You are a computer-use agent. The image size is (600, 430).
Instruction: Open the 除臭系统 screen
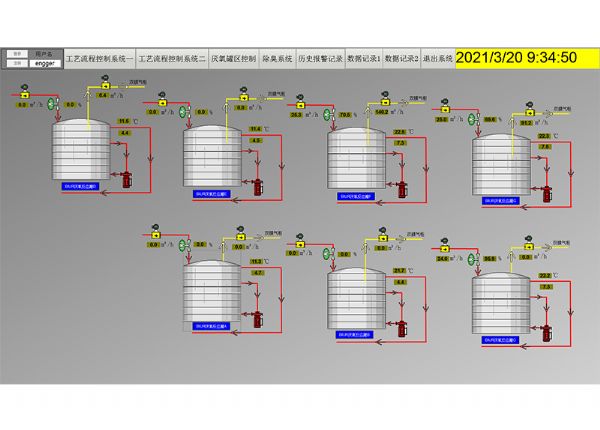click(277, 59)
